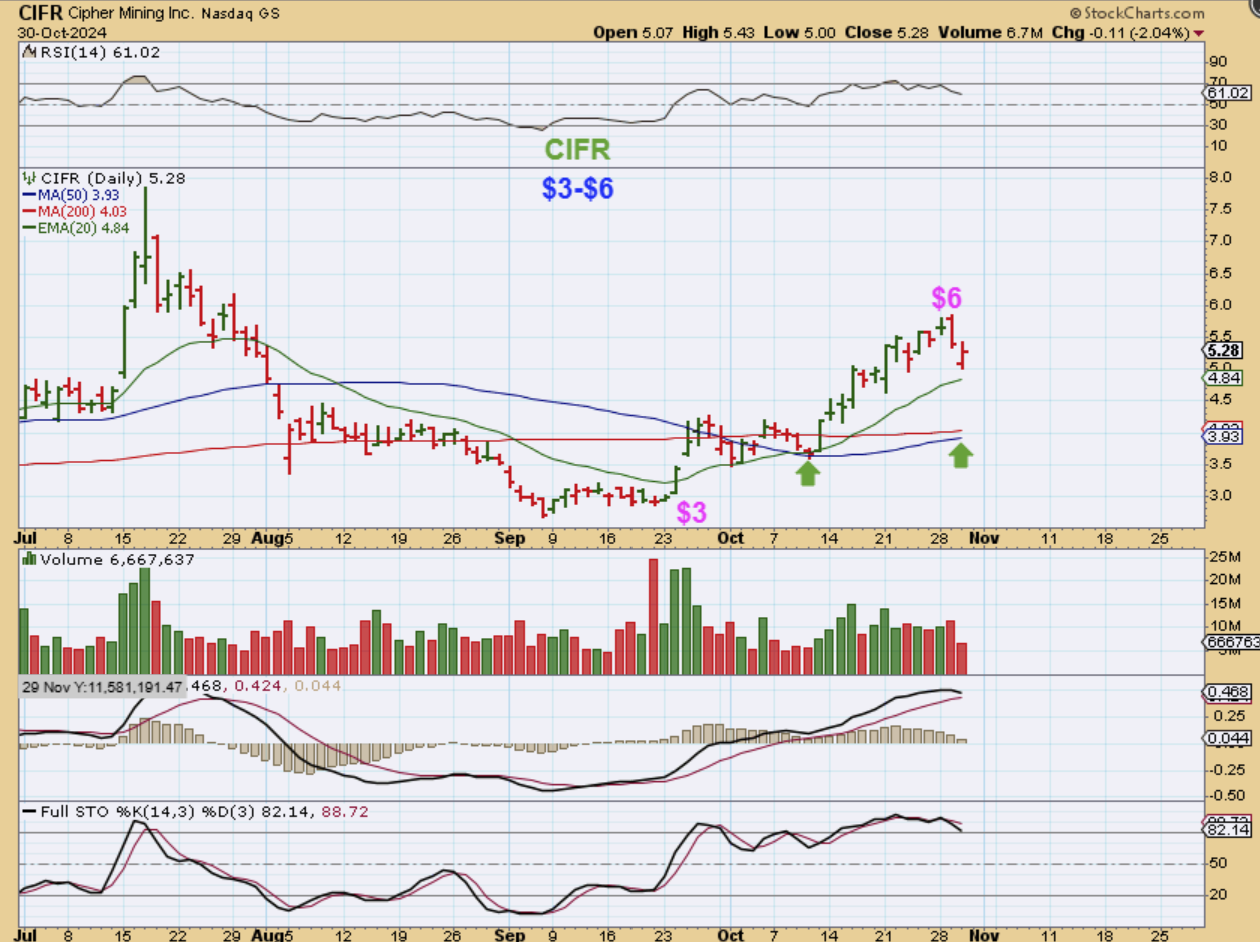Click the 61.02 RSI value tag
This screenshot has height=942, width=1260.
point(1225,92)
